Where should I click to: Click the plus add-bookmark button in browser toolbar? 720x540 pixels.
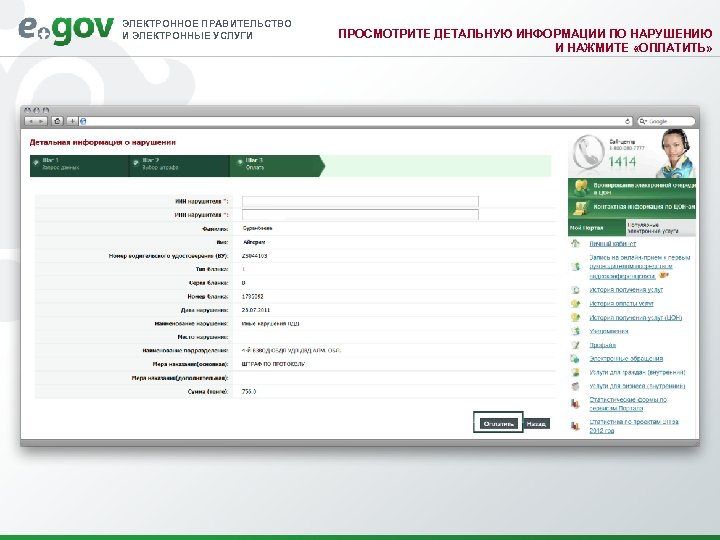pyautogui.click(x=72, y=121)
